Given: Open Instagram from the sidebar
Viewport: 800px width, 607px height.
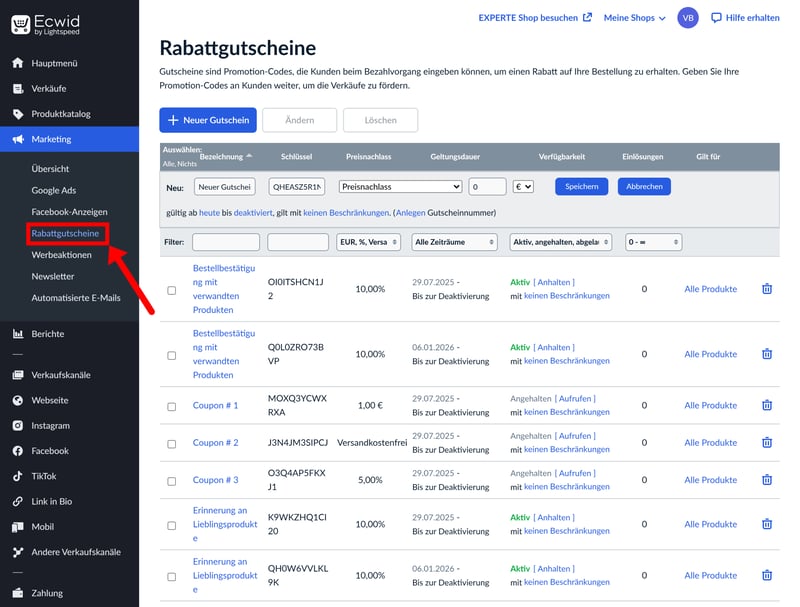Looking at the screenshot, I should coord(50,425).
